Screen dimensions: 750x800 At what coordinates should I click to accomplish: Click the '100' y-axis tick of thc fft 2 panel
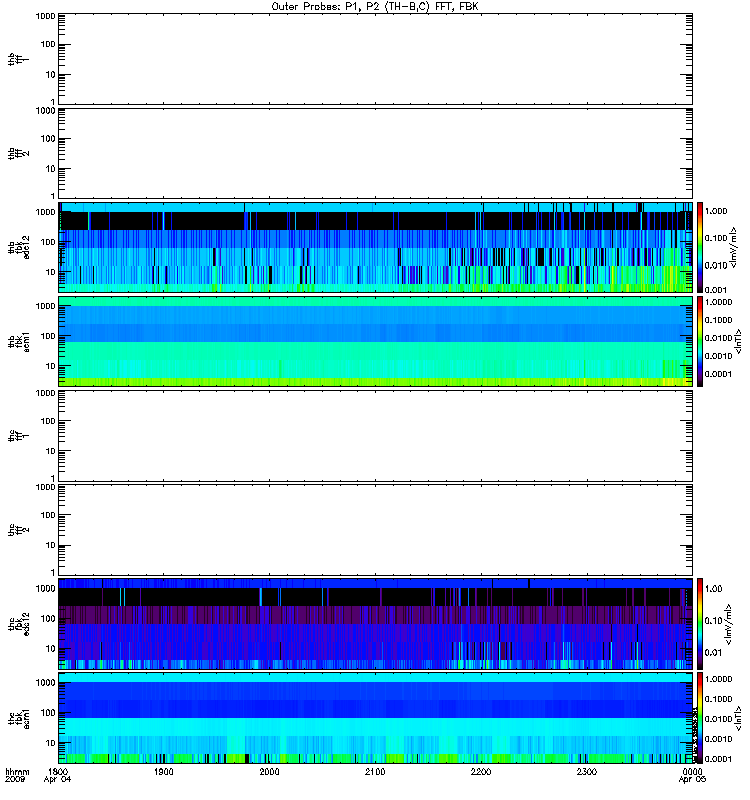pyautogui.click(x=48, y=515)
